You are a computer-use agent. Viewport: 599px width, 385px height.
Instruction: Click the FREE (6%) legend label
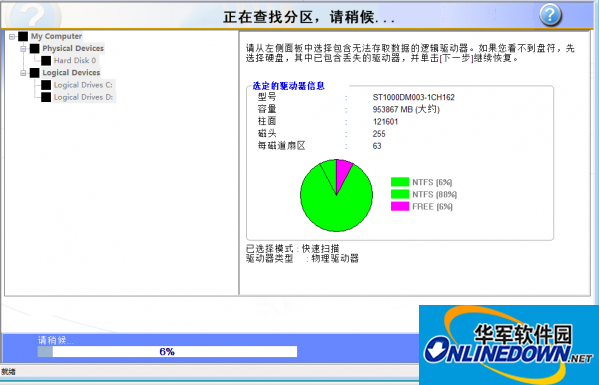tap(432, 207)
